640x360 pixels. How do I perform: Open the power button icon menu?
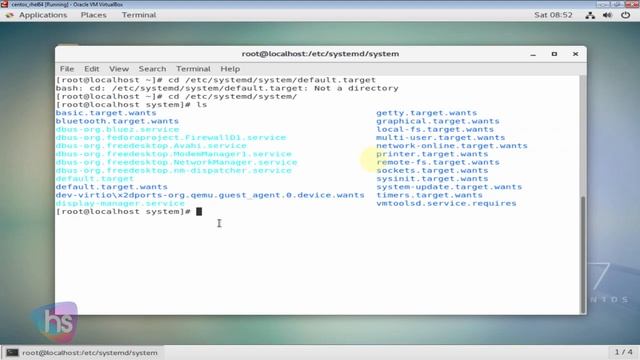[625, 16]
